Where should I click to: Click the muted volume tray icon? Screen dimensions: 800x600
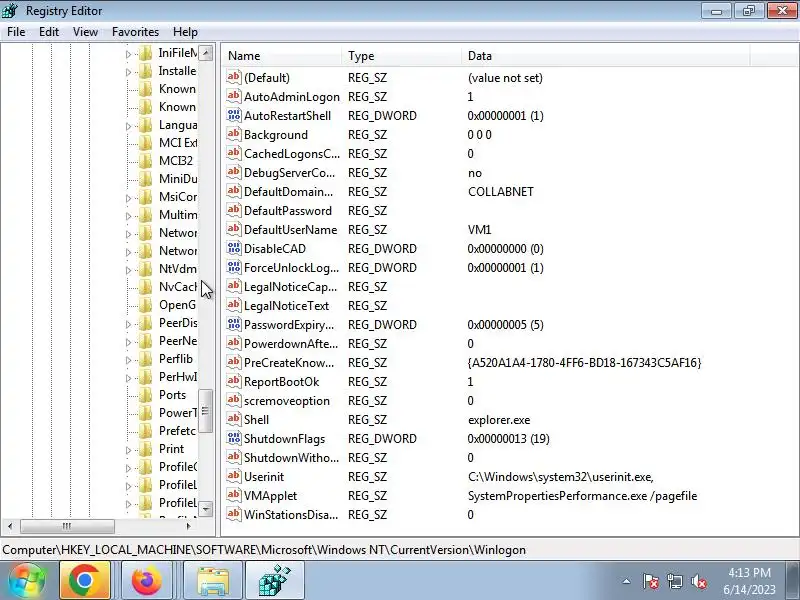698,581
